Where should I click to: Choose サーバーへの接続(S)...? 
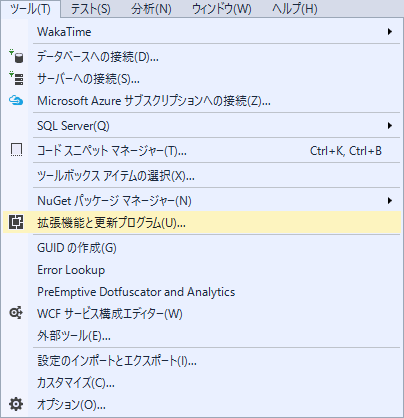(202, 79)
